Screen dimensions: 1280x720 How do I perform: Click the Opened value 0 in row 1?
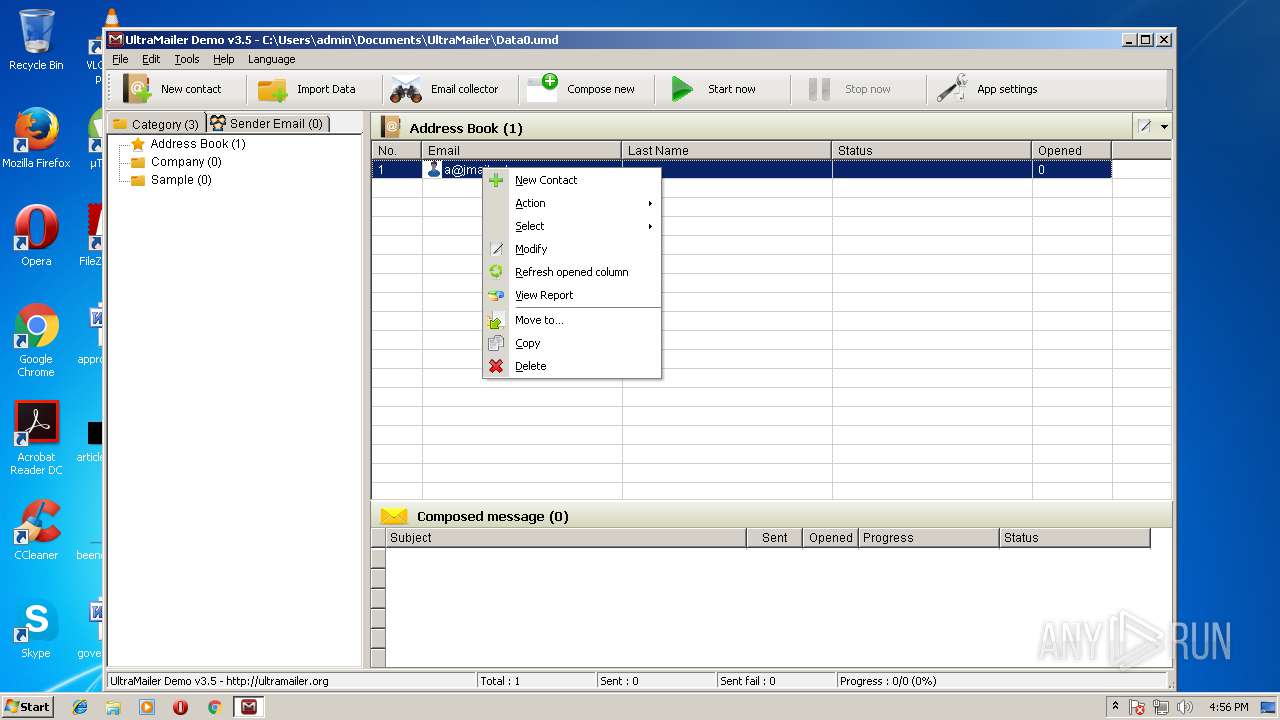pos(1041,170)
